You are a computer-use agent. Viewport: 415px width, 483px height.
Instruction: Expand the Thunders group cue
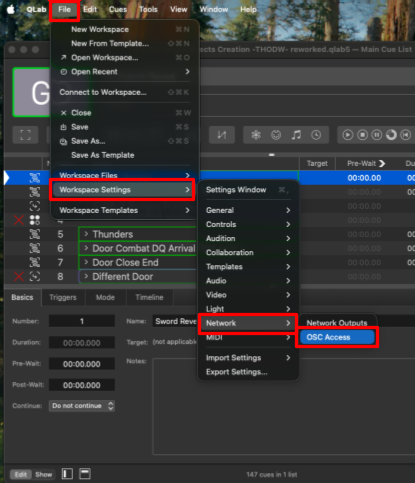(x=86, y=234)
